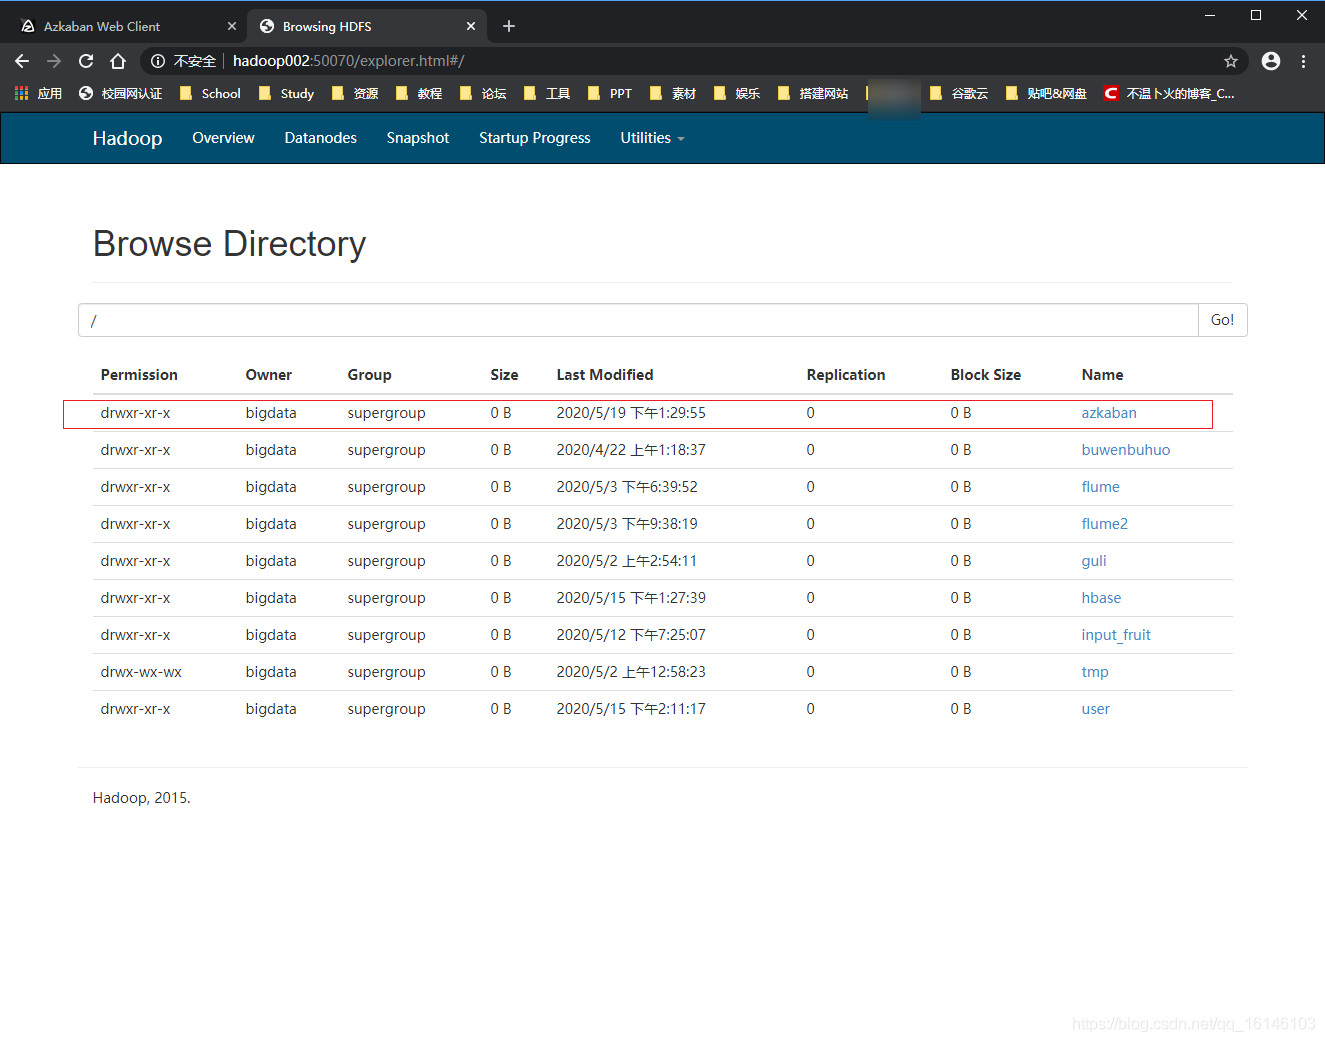Screen dimensions: 1325x1042
Task: Open the flume2 directory link
Action: click(x=1104, y=524)
